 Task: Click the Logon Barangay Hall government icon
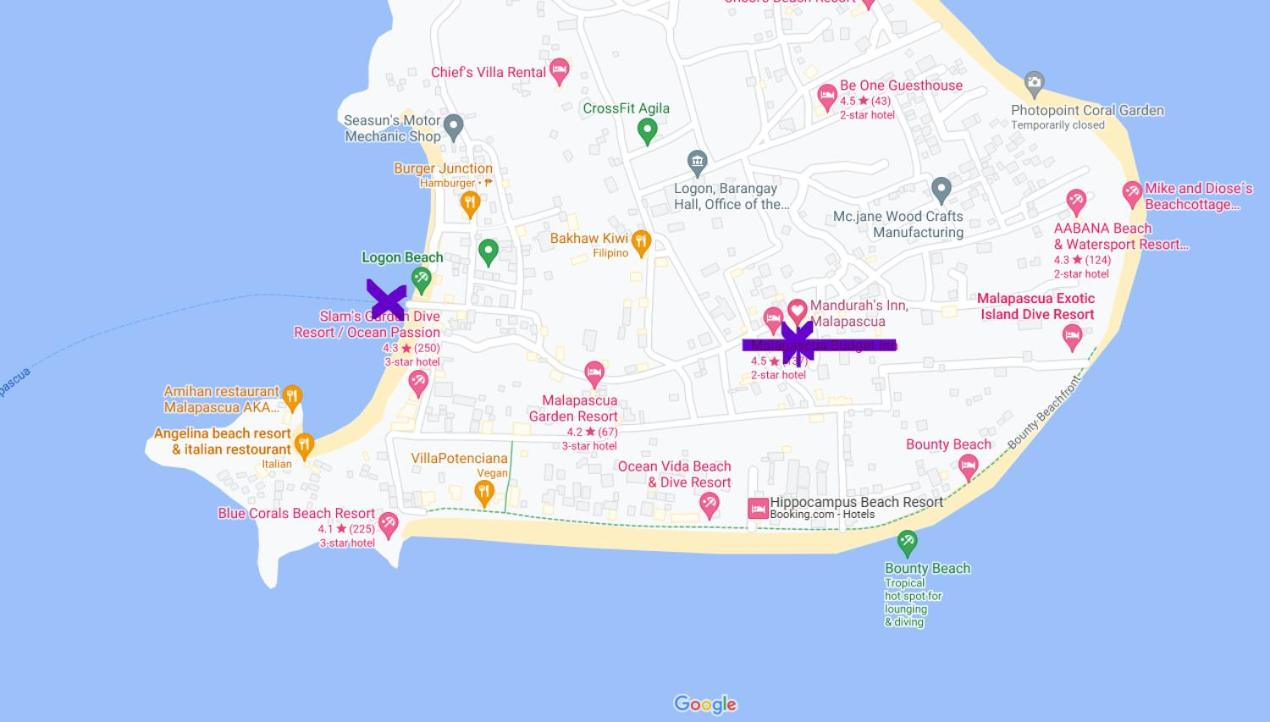697,162
